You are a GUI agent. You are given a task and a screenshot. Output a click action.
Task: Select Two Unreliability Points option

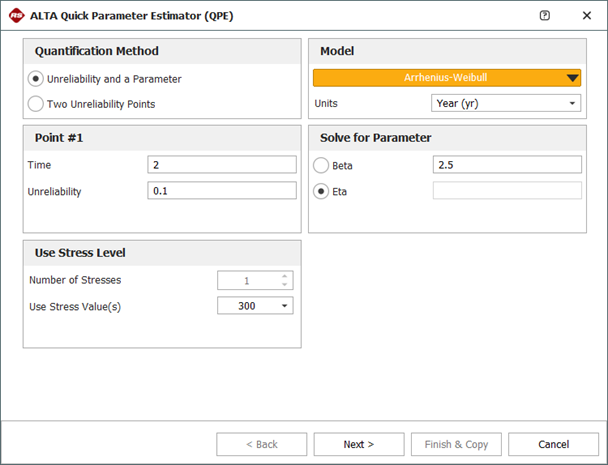click(37, 103)
